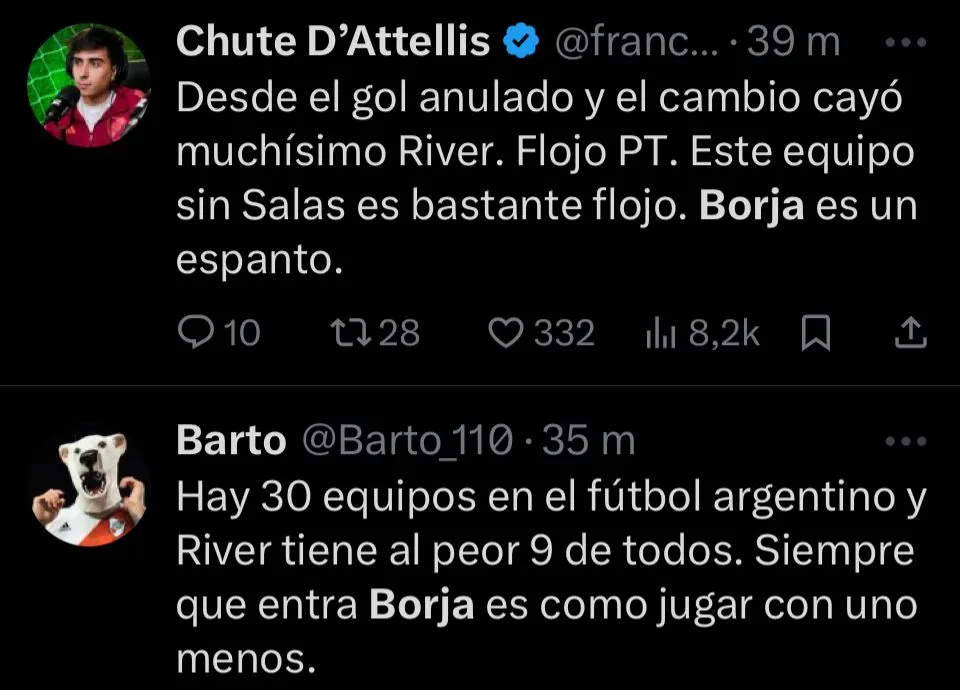Open more options on Barto's tweet
The image size is (960, 690).
(907, 441)
